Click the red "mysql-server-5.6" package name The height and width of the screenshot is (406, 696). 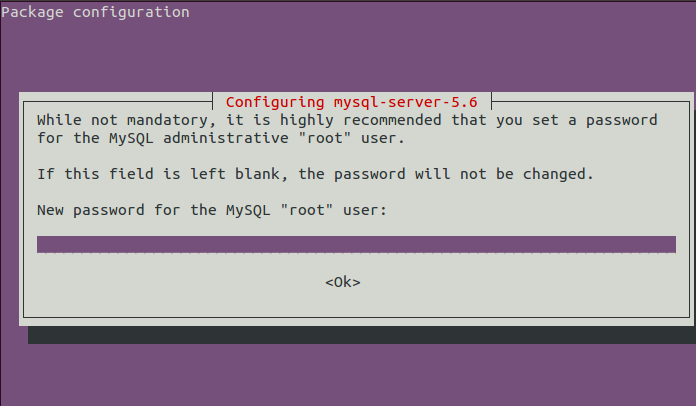(406, 102)
